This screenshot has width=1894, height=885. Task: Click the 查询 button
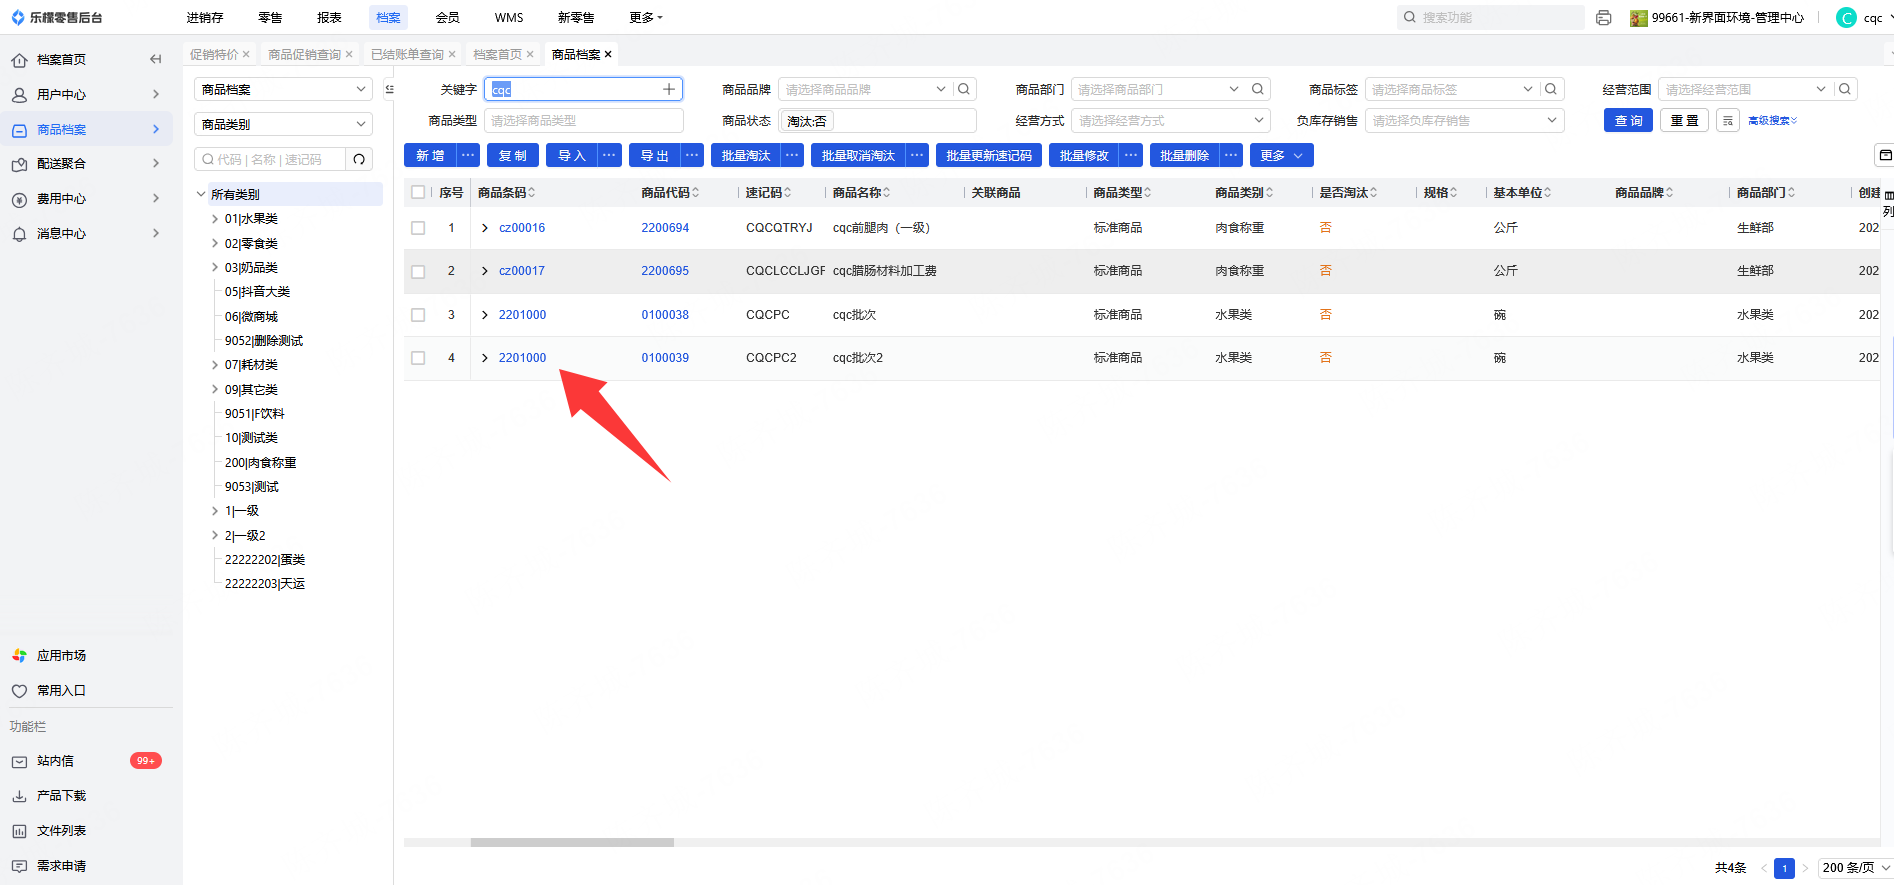[x=1628, y=121]
